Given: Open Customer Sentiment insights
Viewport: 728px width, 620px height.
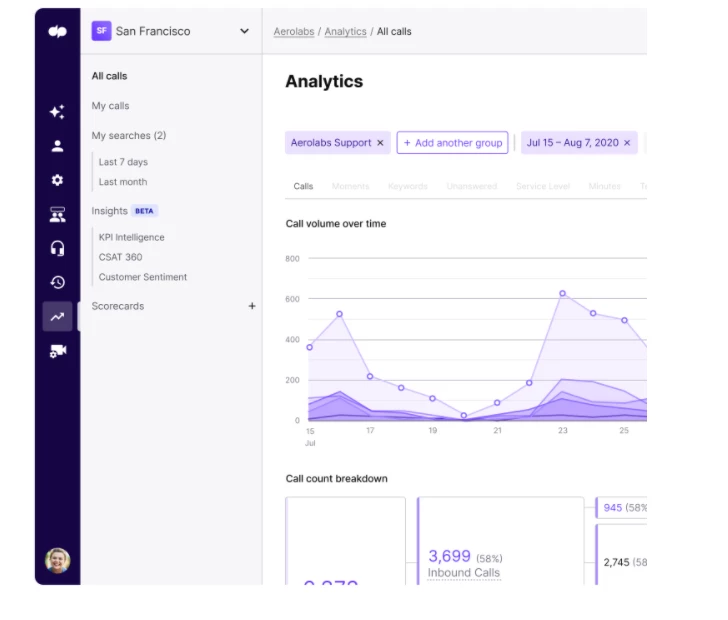Looking at the screenshot, I should pos(143,277).
